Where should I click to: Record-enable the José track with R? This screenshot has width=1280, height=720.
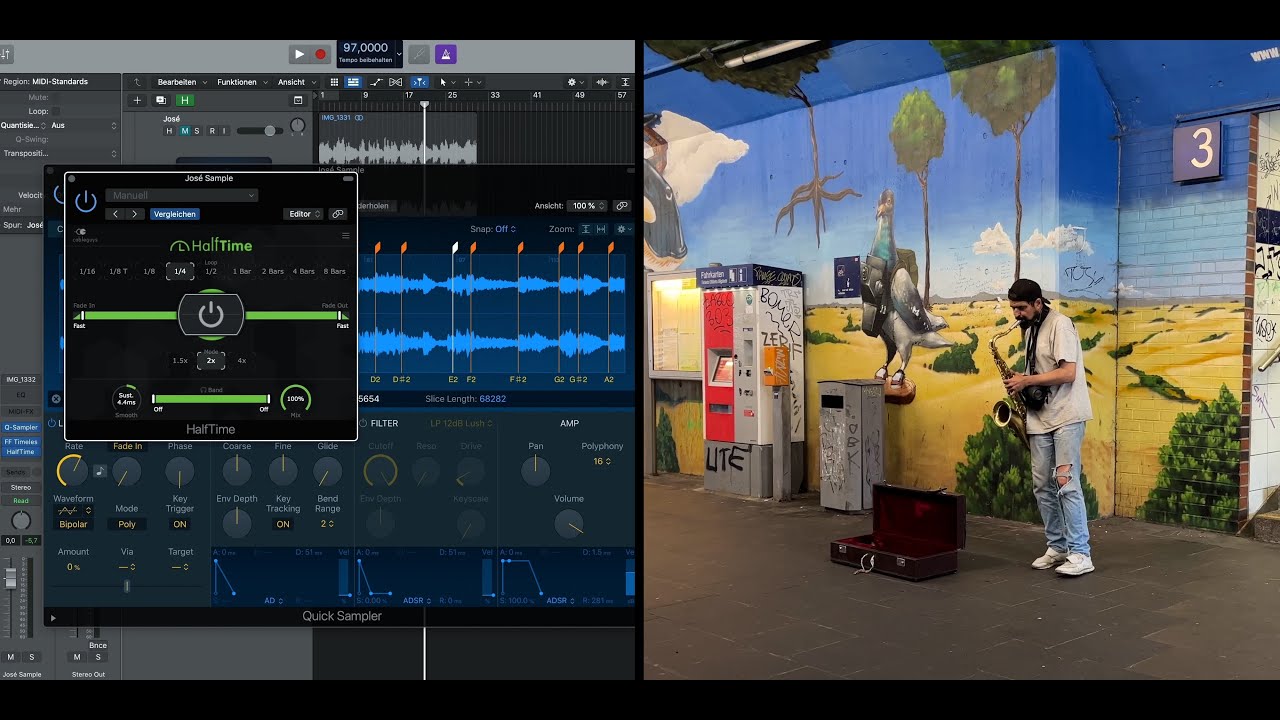pyautogui.click(x=211, y=131)
